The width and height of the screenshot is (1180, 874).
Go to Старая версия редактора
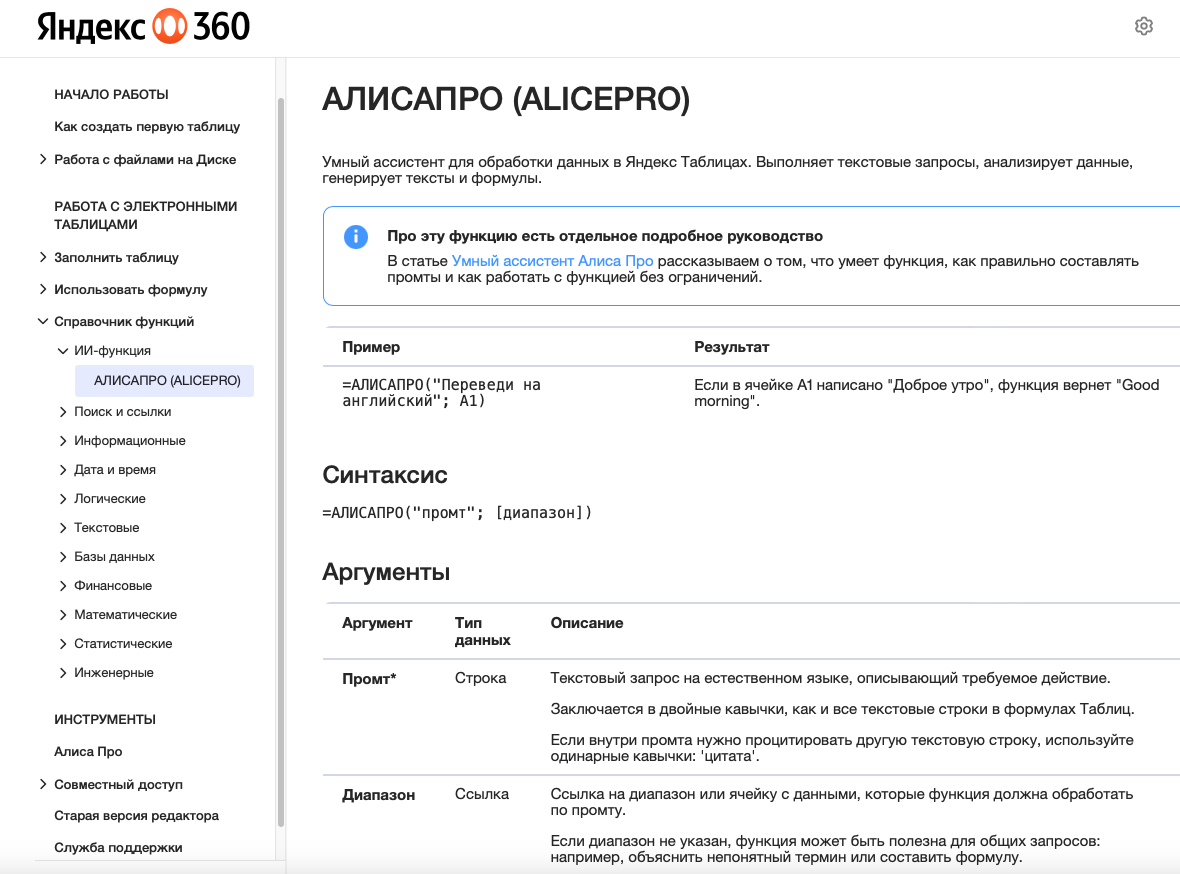point(136,816)
